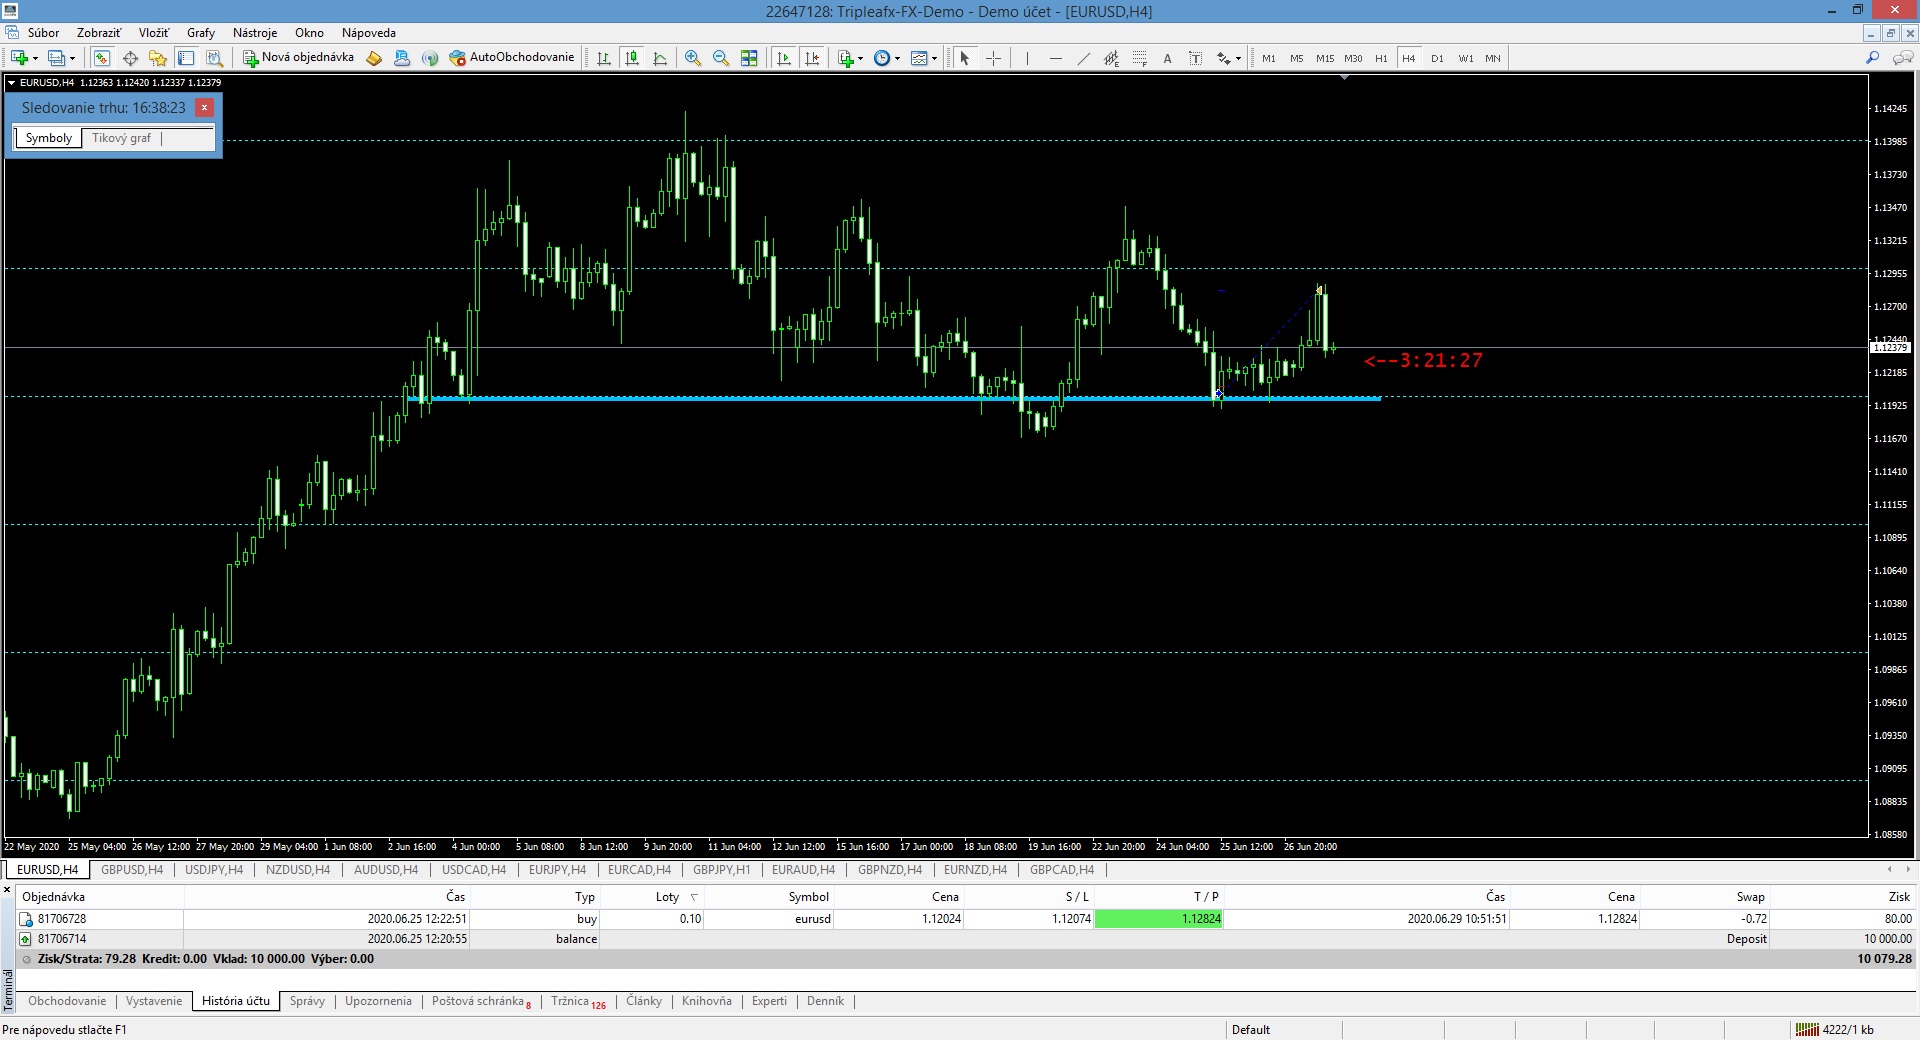Screen dimensions: 1920x1040
Task: Open the EURUSD,H4 chart title dropdown triangle
Action: (11, 83)
